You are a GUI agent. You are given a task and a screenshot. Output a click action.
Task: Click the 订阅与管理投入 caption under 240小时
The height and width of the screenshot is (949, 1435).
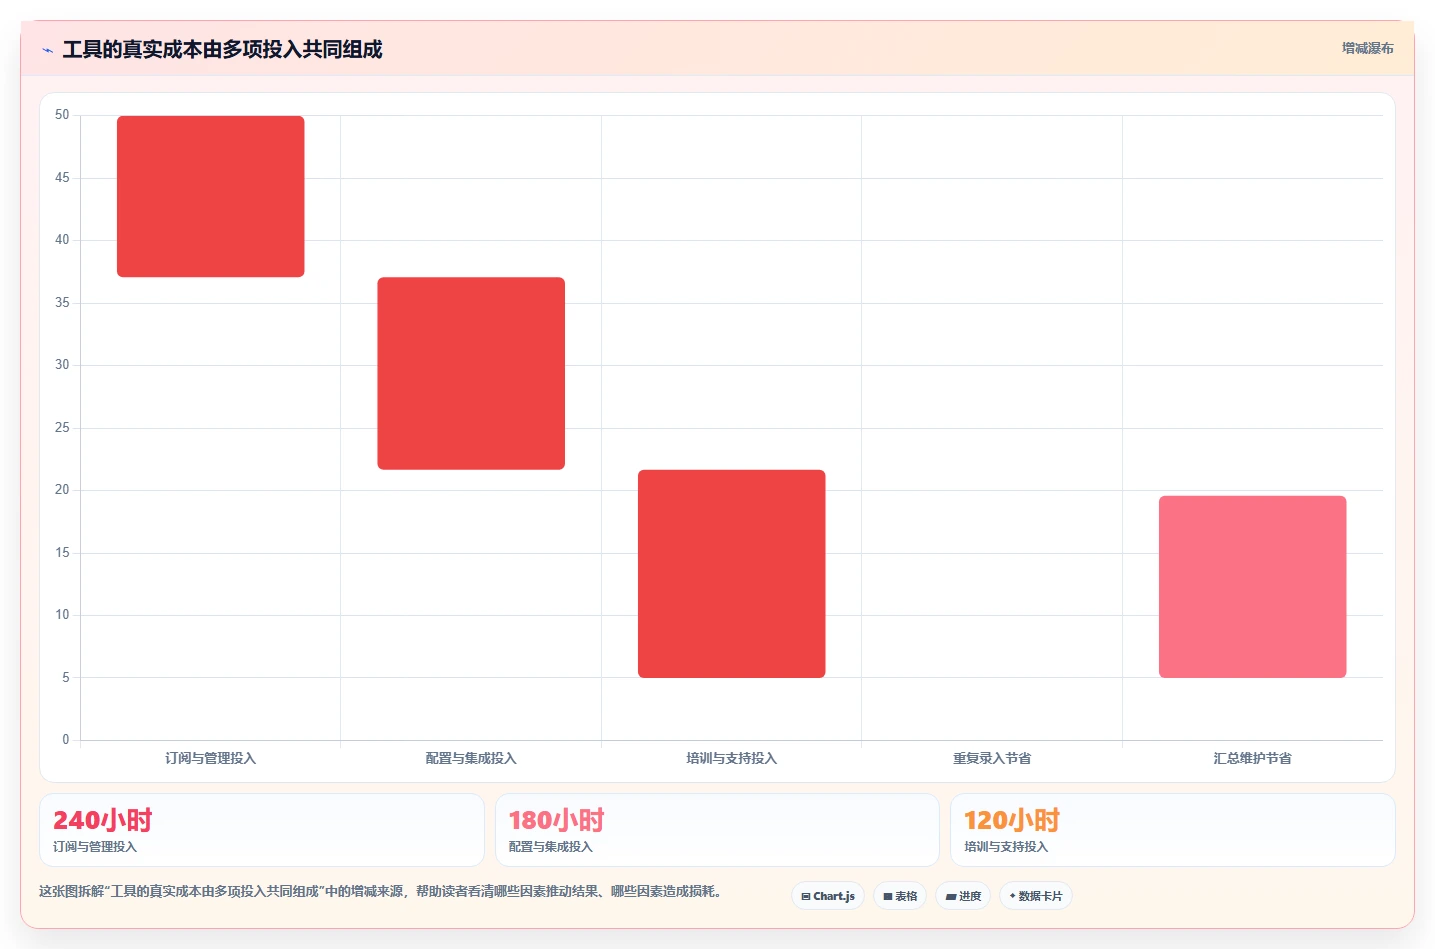coord(95,847)
